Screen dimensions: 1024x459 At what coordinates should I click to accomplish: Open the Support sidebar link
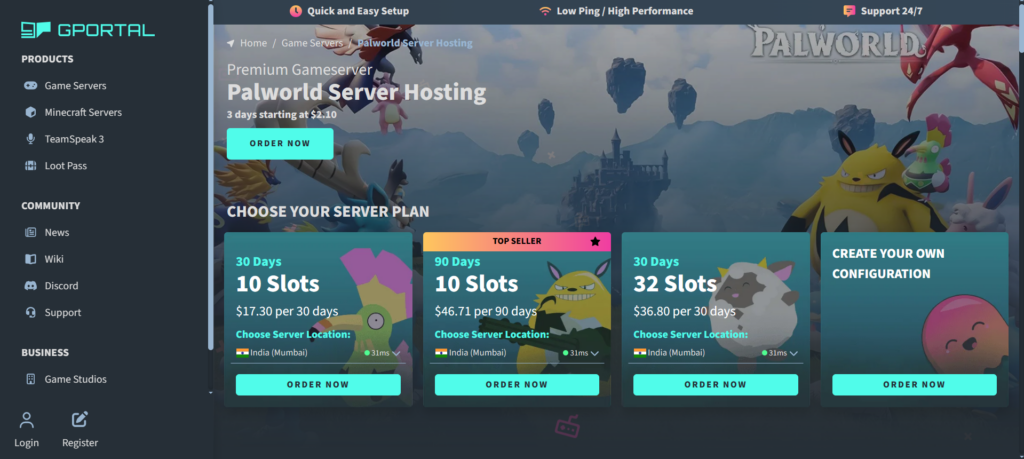click(x=63, y=313)
